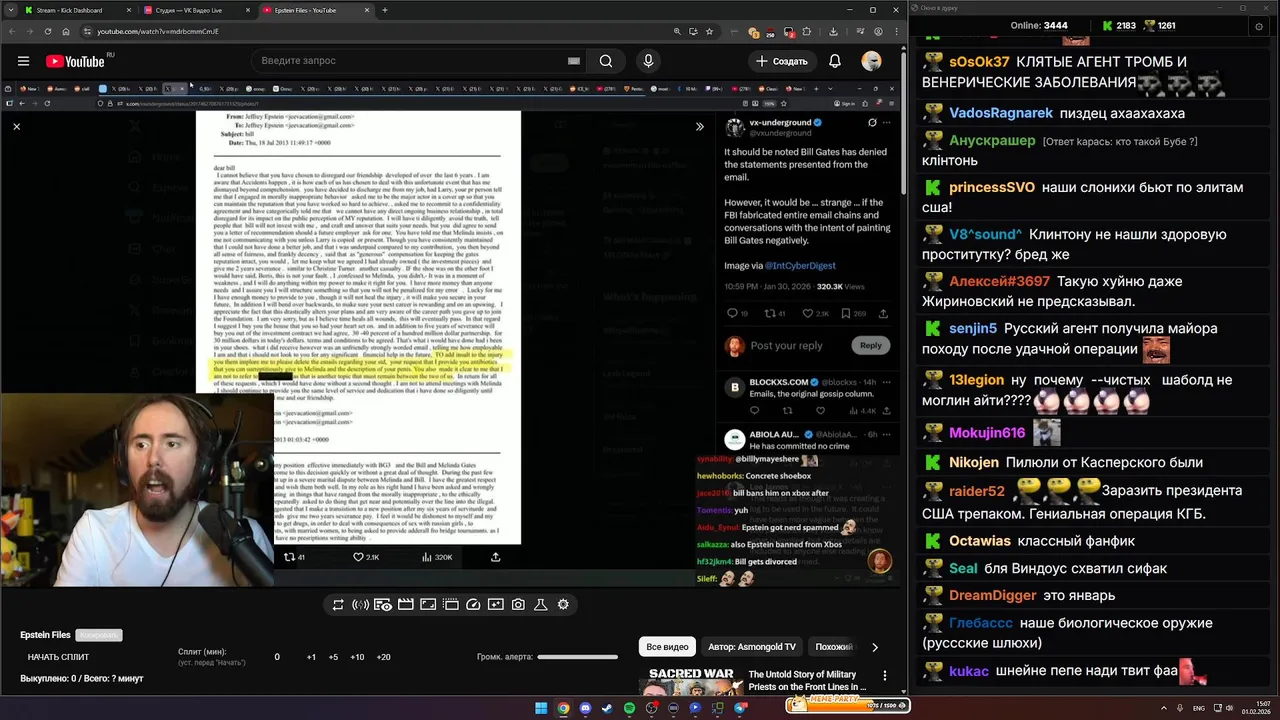The width and height of the screenshot is (1280, 720).
Task: Select the Все видео chip
Action: (667, 647)
